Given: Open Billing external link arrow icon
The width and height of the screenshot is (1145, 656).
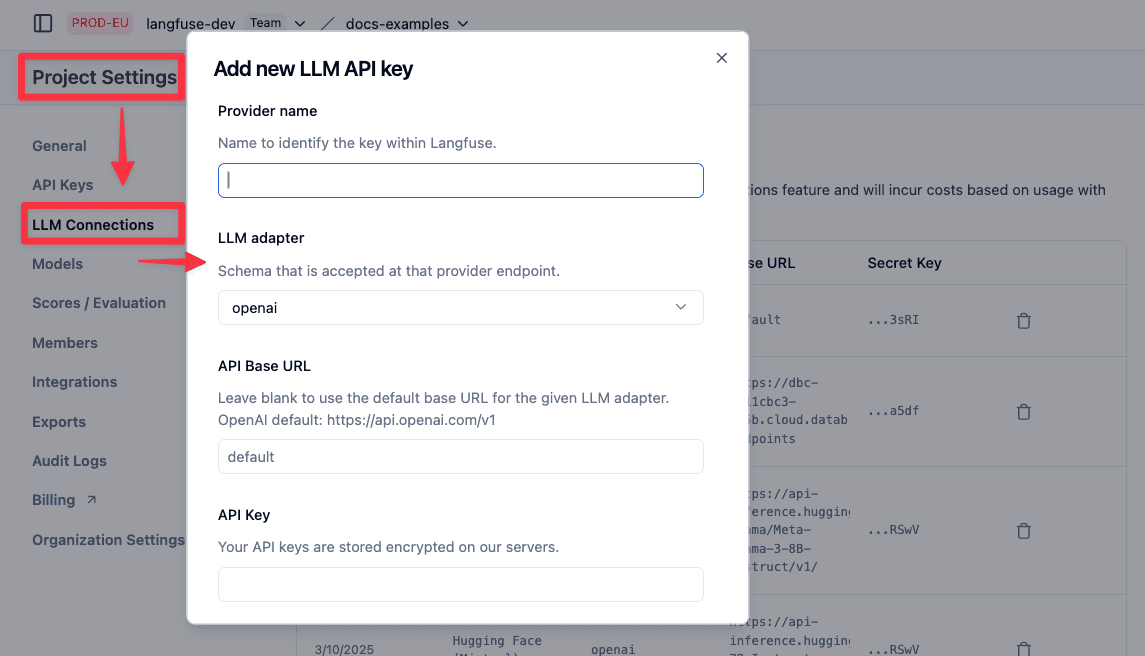Looking at the screenshot, I should [x=91, y=500].
